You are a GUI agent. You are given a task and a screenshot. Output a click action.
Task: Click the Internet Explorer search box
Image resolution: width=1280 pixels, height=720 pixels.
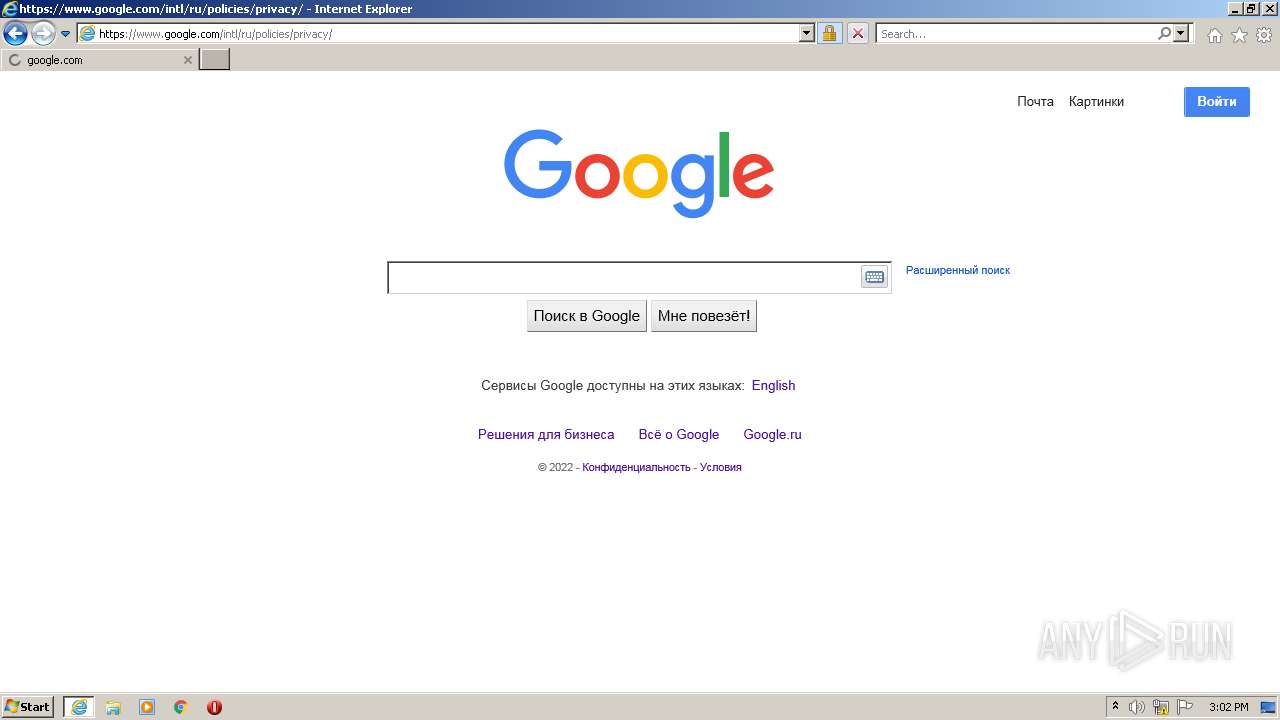tap(1016, 34)
